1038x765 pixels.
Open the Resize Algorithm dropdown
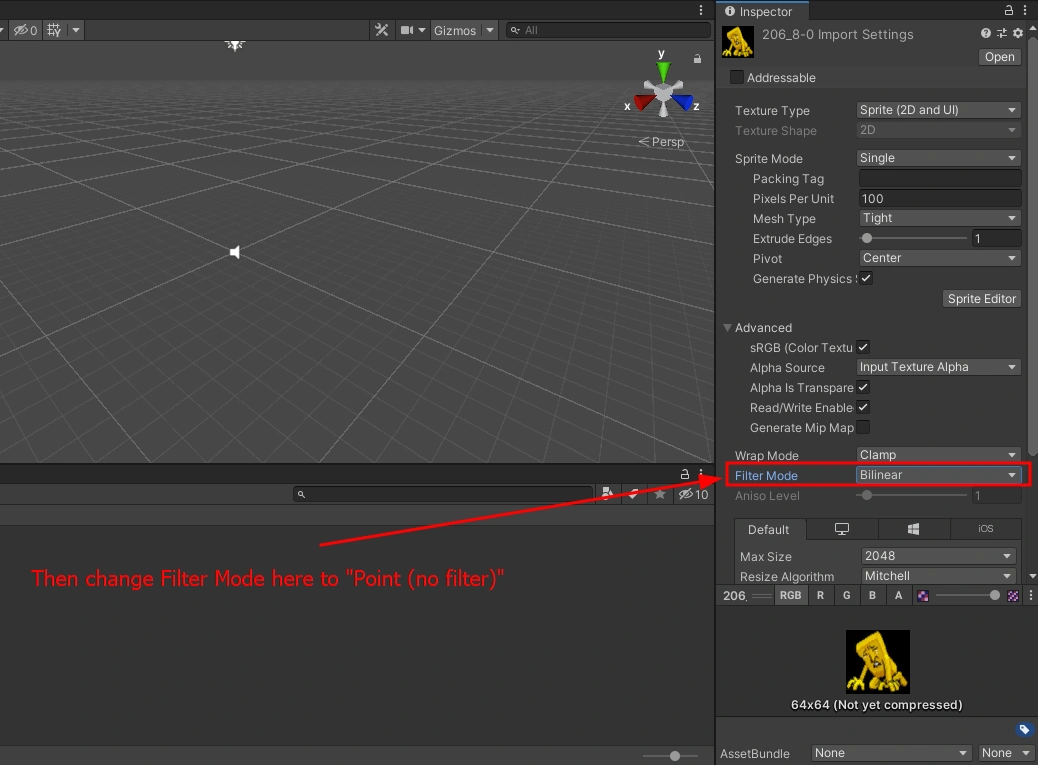point(938,576)
